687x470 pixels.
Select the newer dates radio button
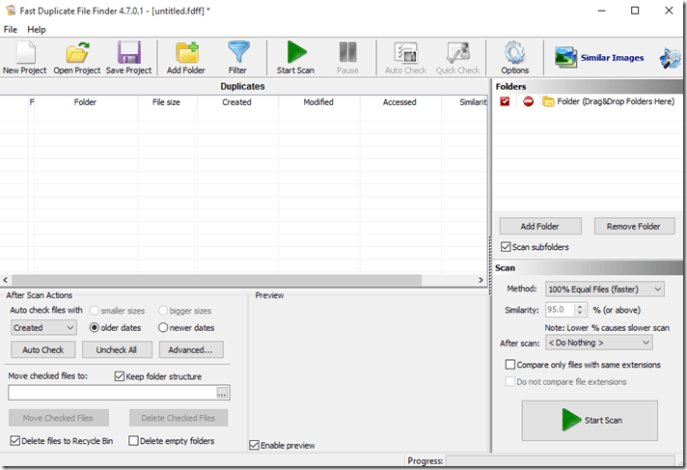(x=163, y=328)
